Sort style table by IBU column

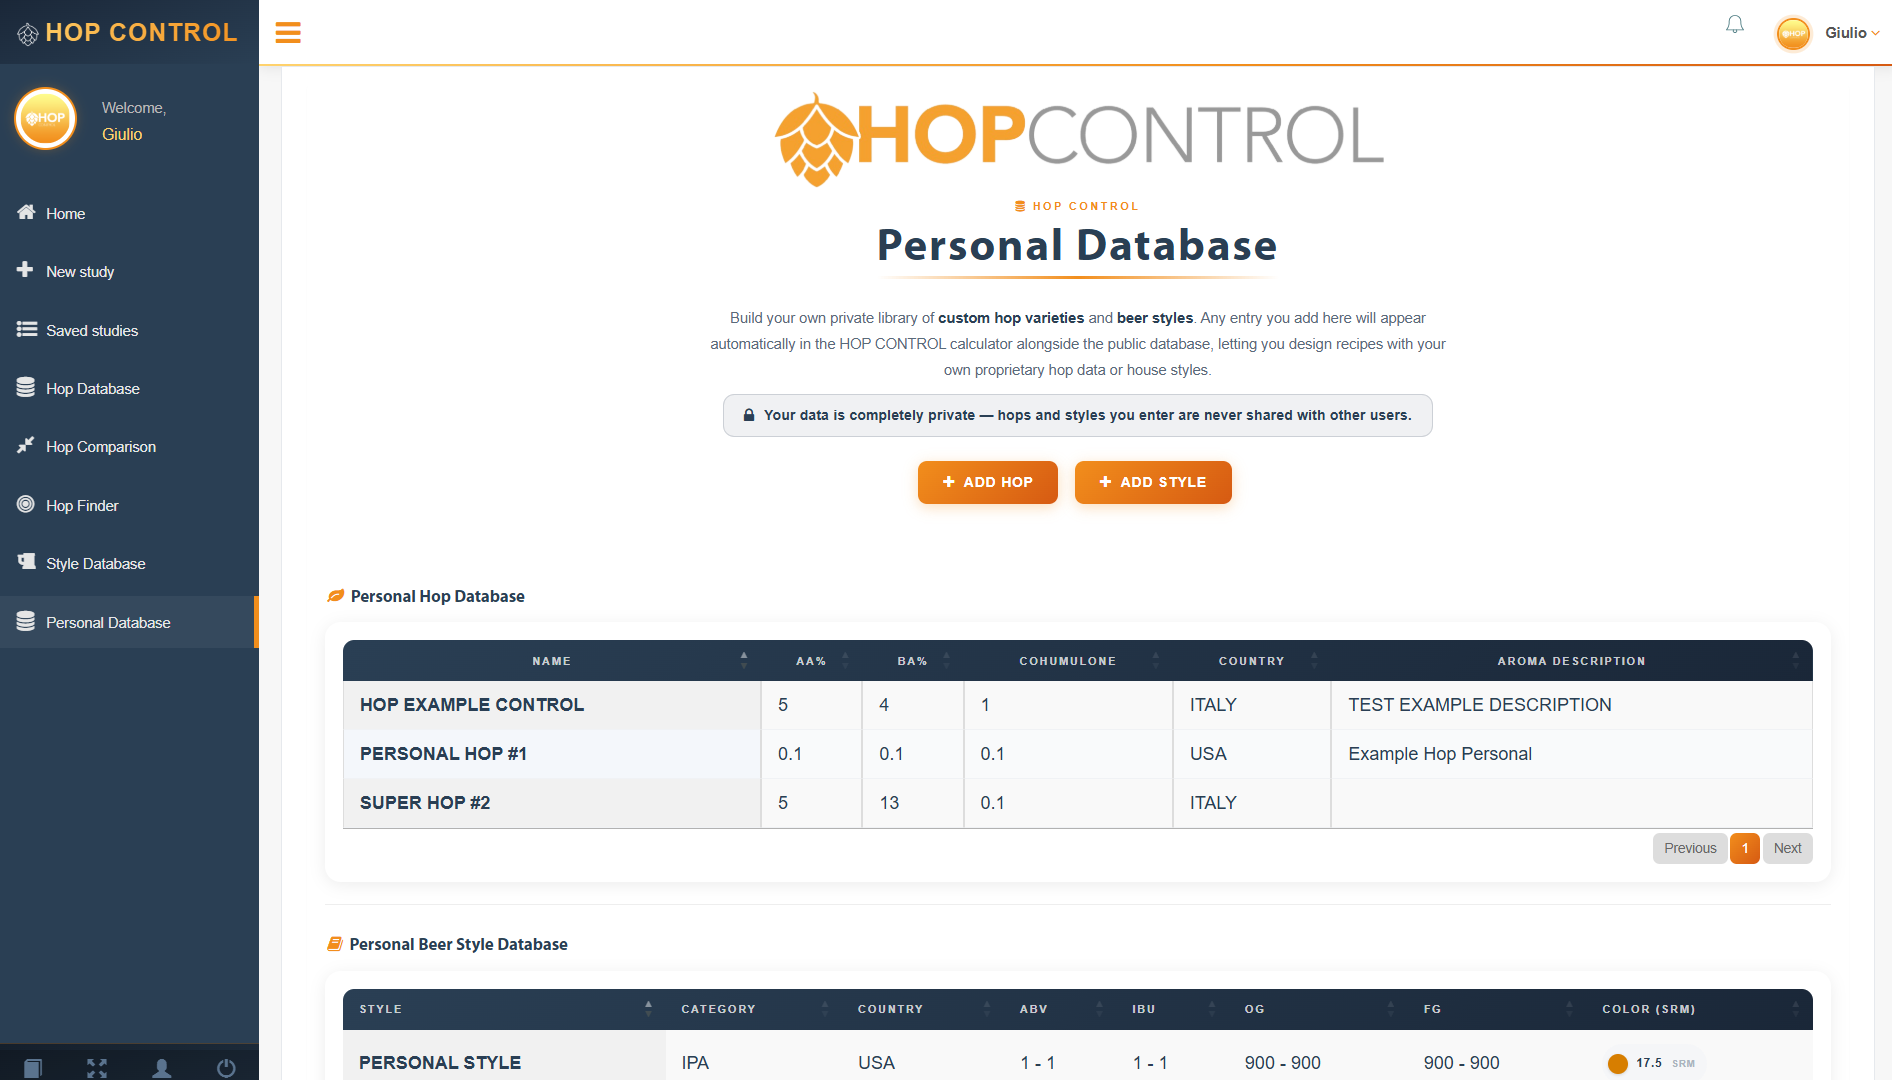[x=1172, y=1009]
